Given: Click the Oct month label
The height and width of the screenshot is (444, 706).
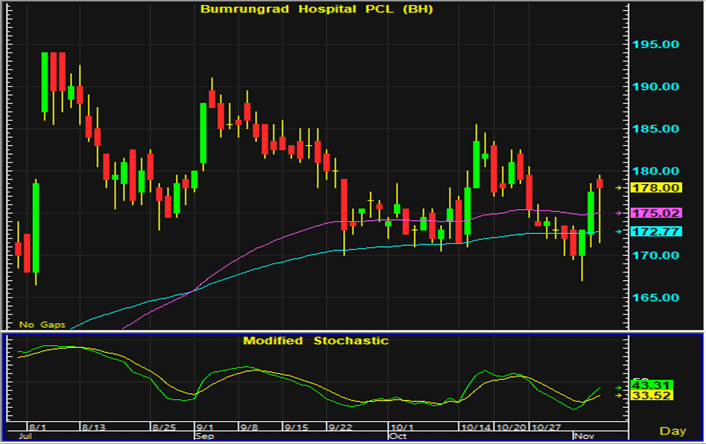Looking at the screenshot, I should [397, 437].
